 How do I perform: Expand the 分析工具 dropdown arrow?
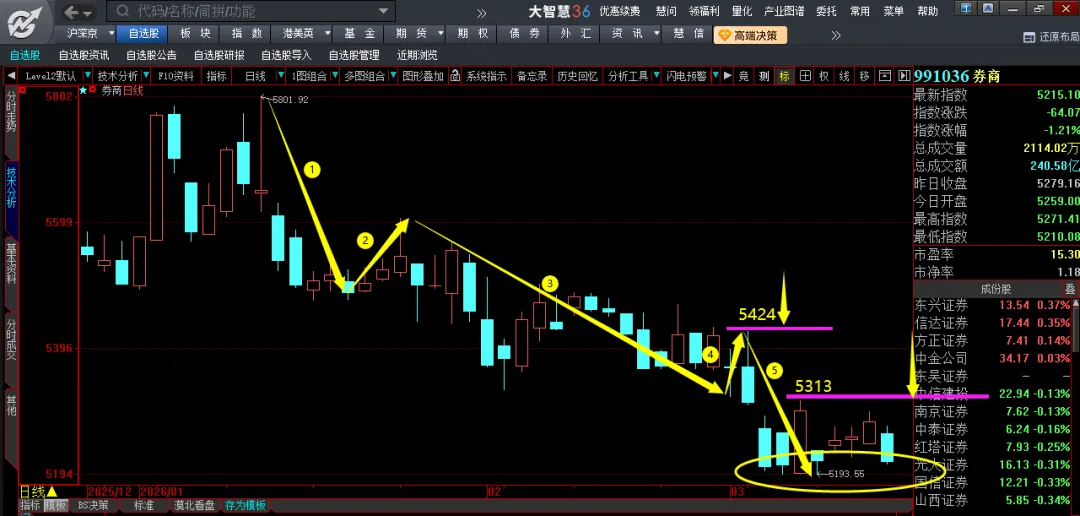[x=655, y=76]
